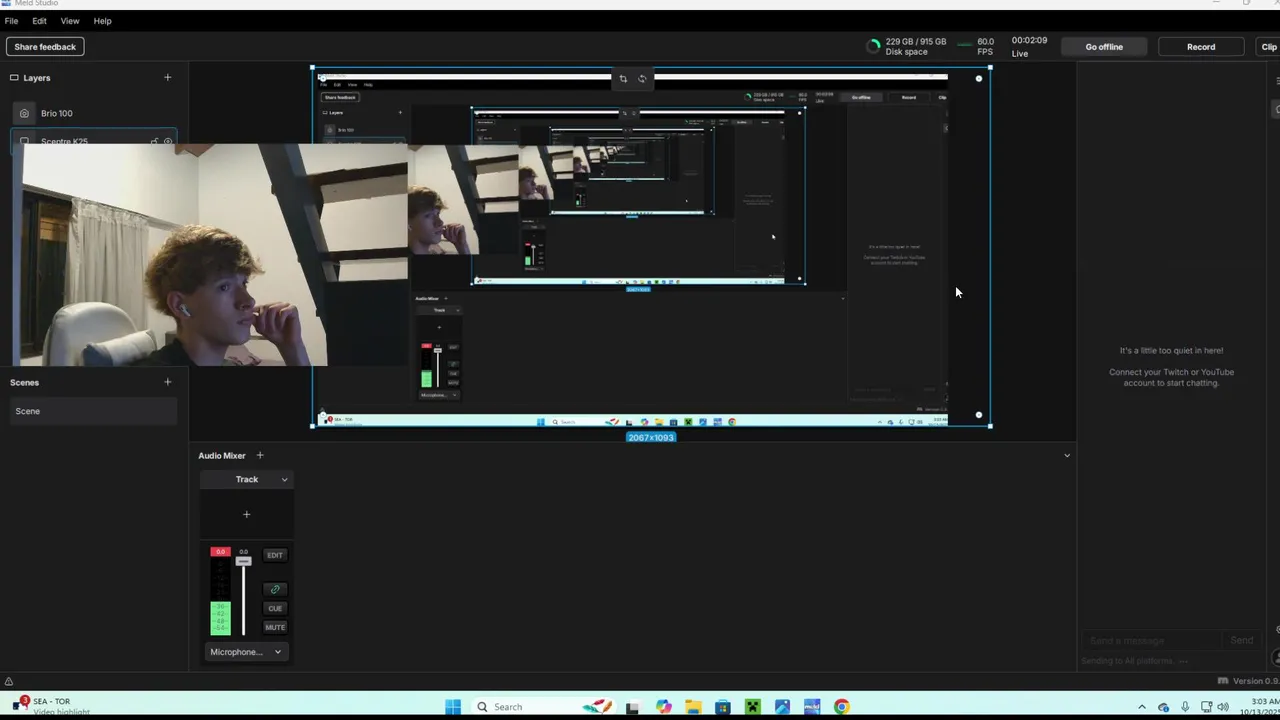
Task: Click the webcam preview of the person
Action: (210, 255)
